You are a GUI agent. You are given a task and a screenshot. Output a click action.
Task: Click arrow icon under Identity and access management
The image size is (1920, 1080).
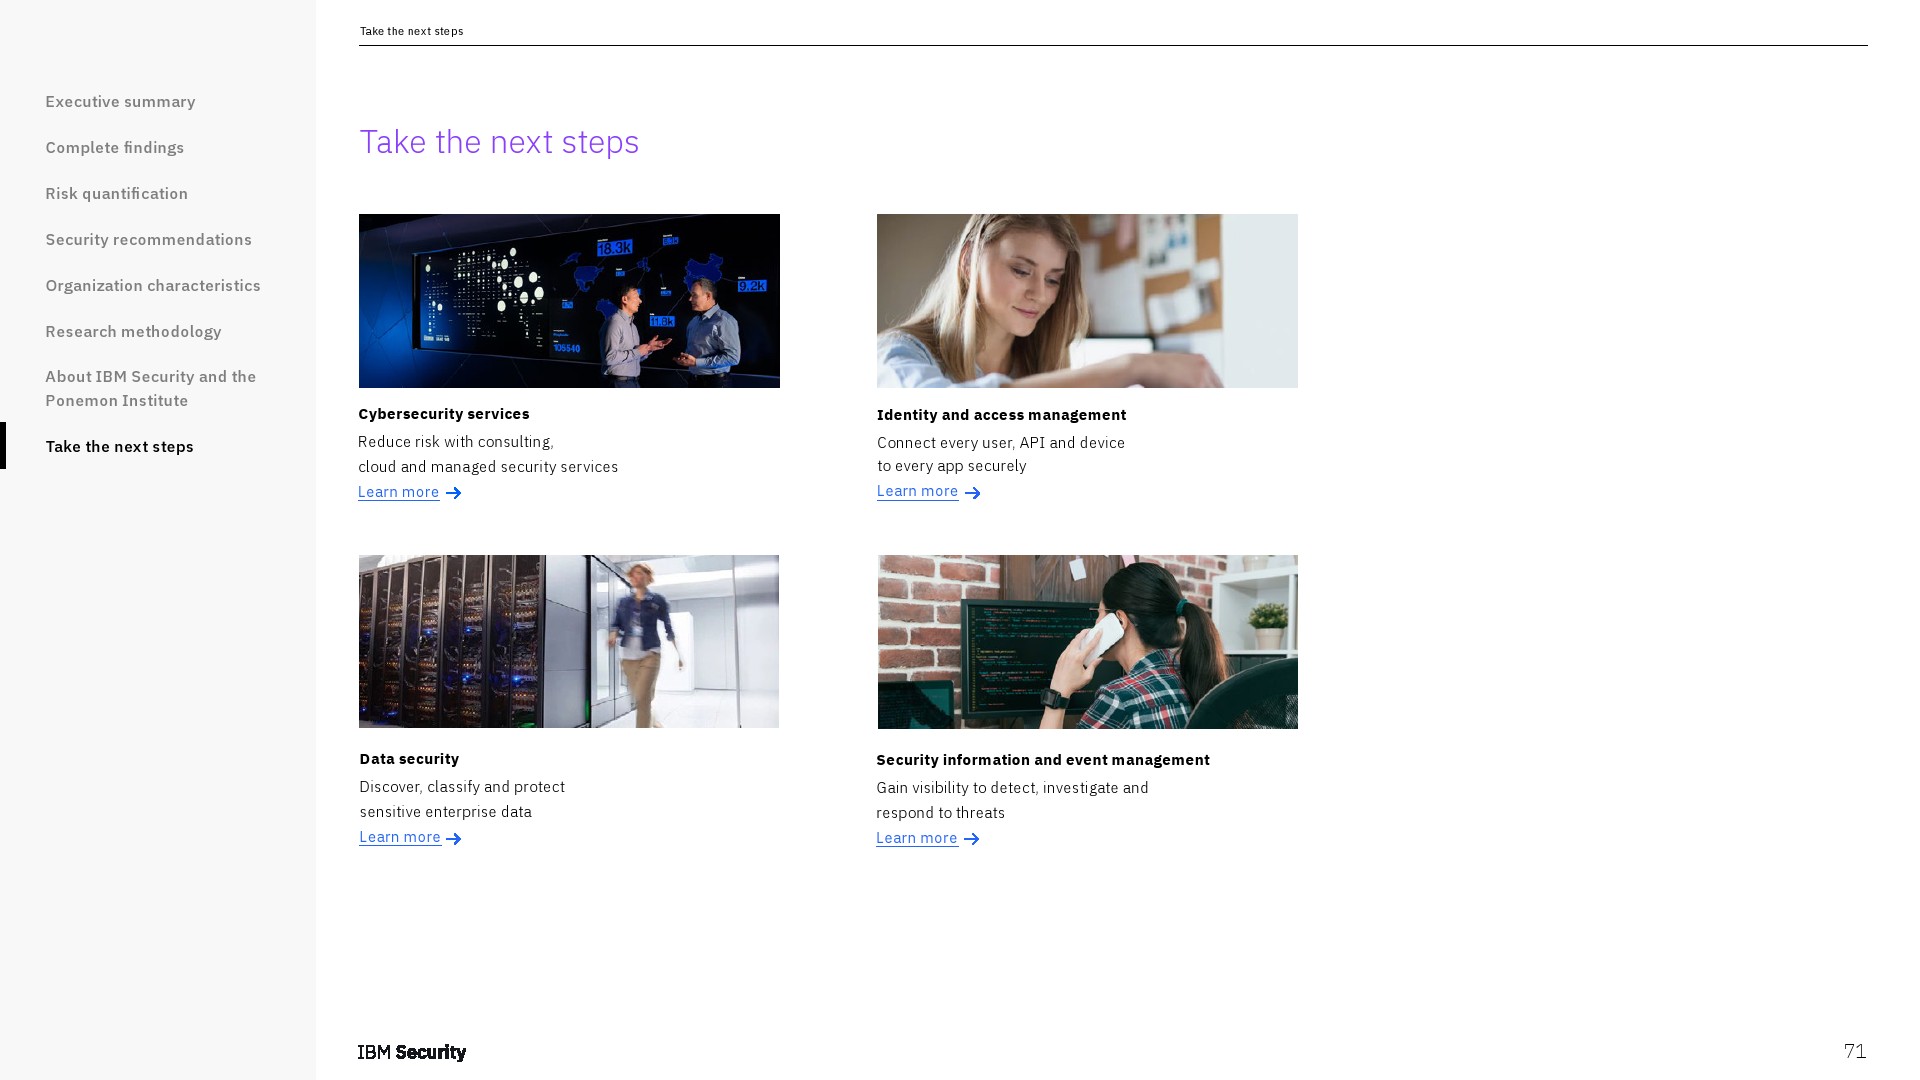972,493
